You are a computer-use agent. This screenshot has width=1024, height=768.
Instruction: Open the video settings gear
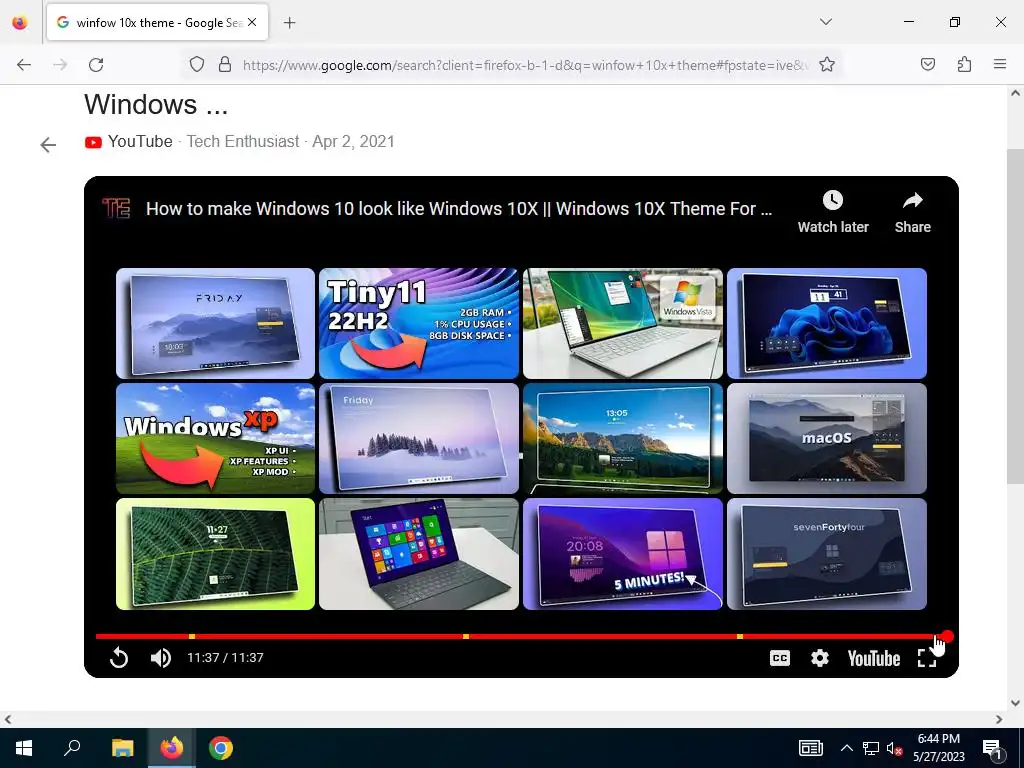tap(820, 658)
